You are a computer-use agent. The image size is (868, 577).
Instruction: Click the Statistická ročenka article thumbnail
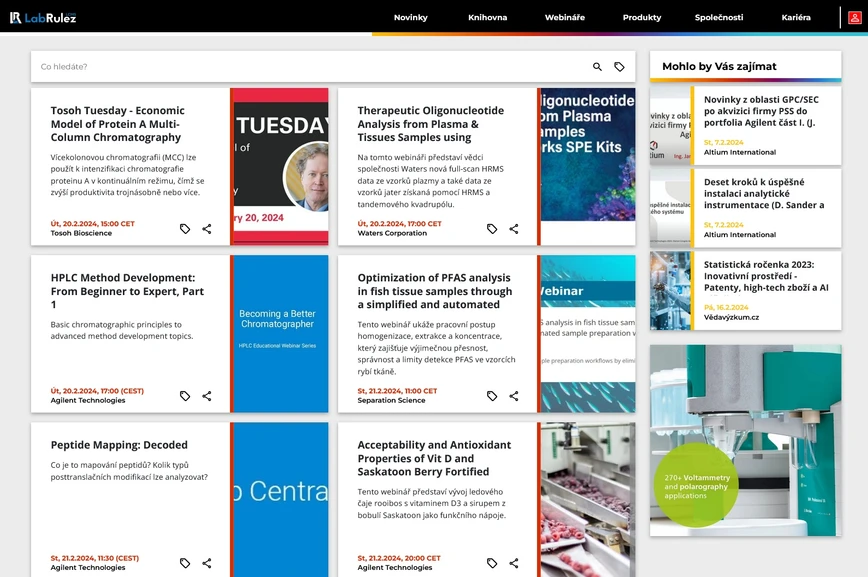(x=670, y=291)
